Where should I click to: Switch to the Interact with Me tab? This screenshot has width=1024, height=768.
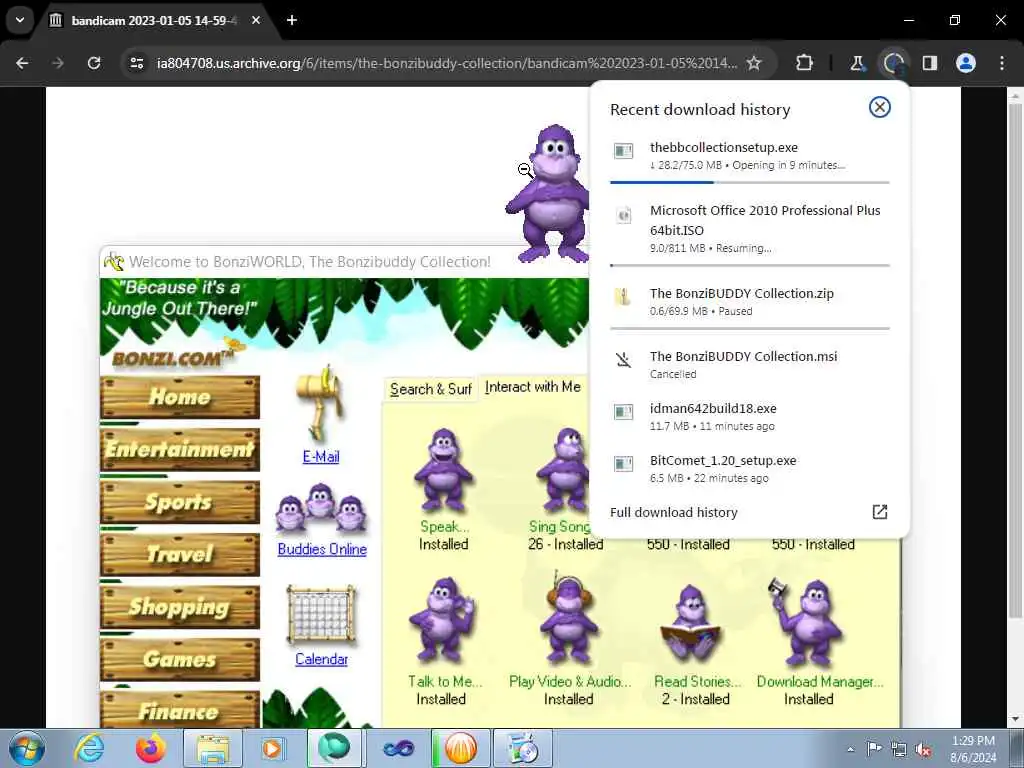click(x=533, y=387)
